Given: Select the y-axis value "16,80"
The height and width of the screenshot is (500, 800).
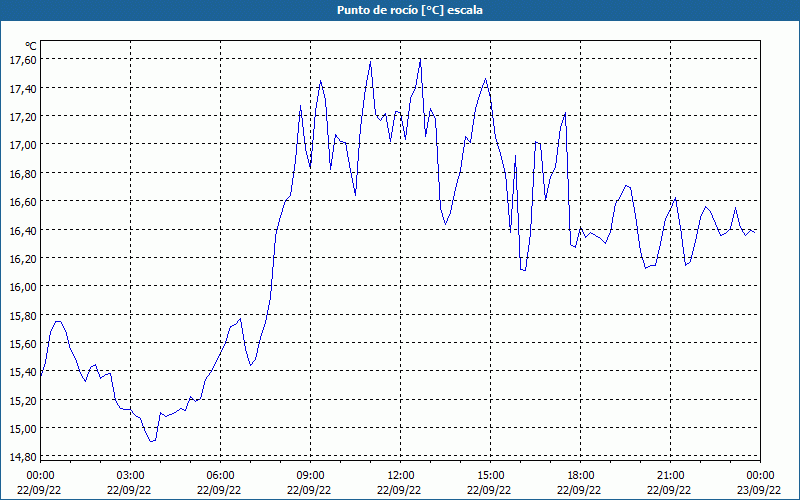Looking at the screenshot, I should tap(23, 173).
